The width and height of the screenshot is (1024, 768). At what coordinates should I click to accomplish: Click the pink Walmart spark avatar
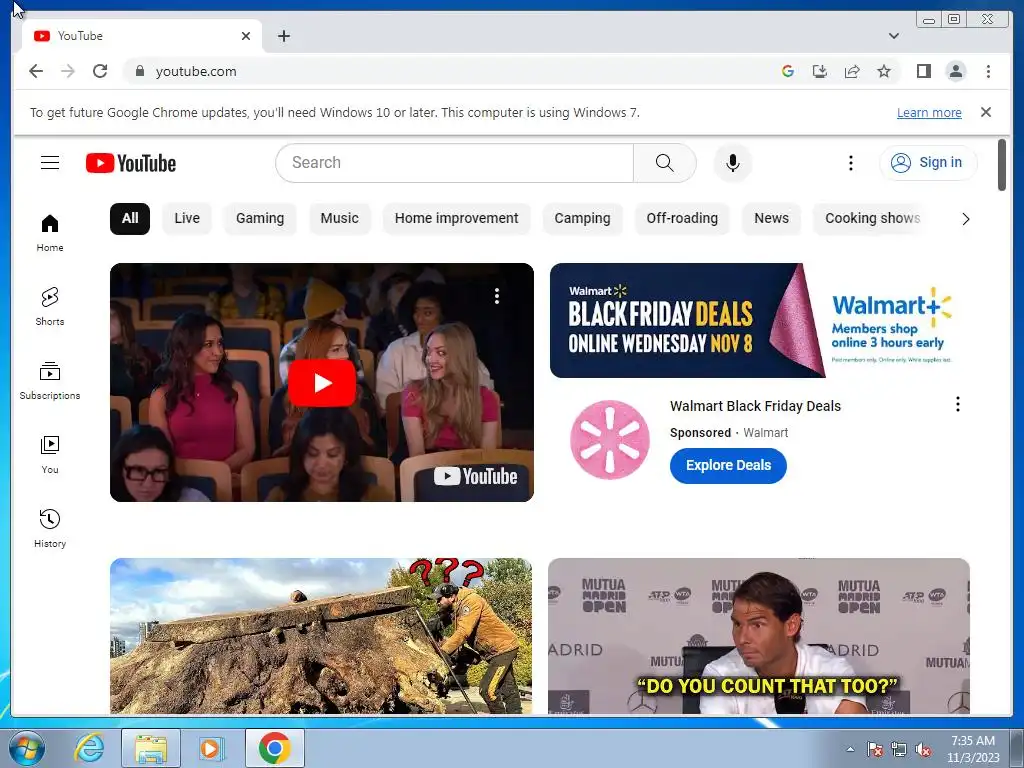[x=610, y=440]
